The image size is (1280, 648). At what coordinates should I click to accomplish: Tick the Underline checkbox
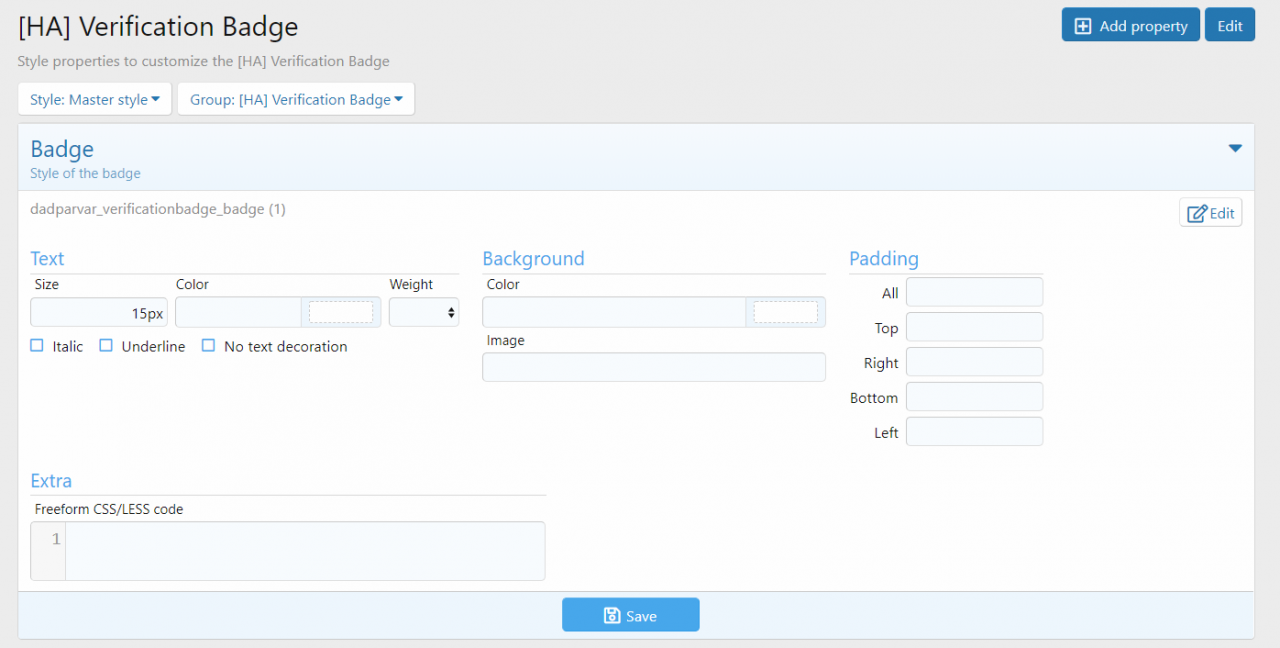pos(106,346)
